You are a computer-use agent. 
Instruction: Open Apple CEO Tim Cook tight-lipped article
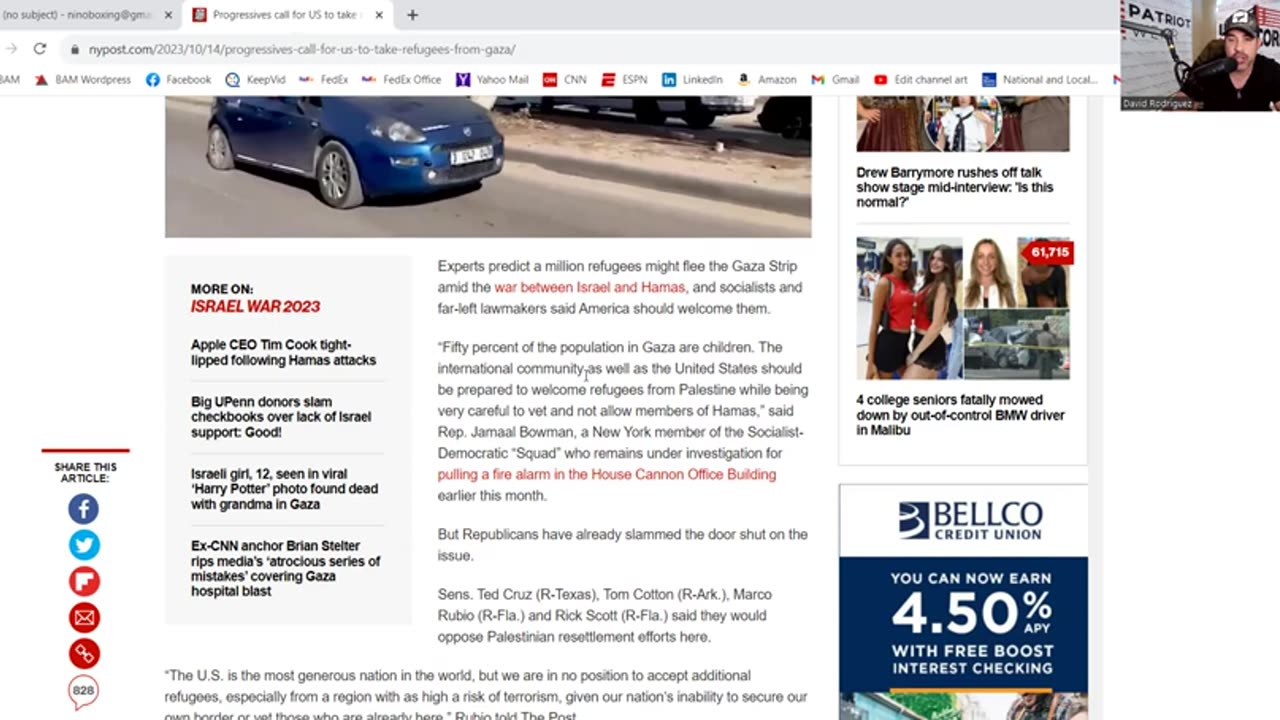[x=283, y=352]
